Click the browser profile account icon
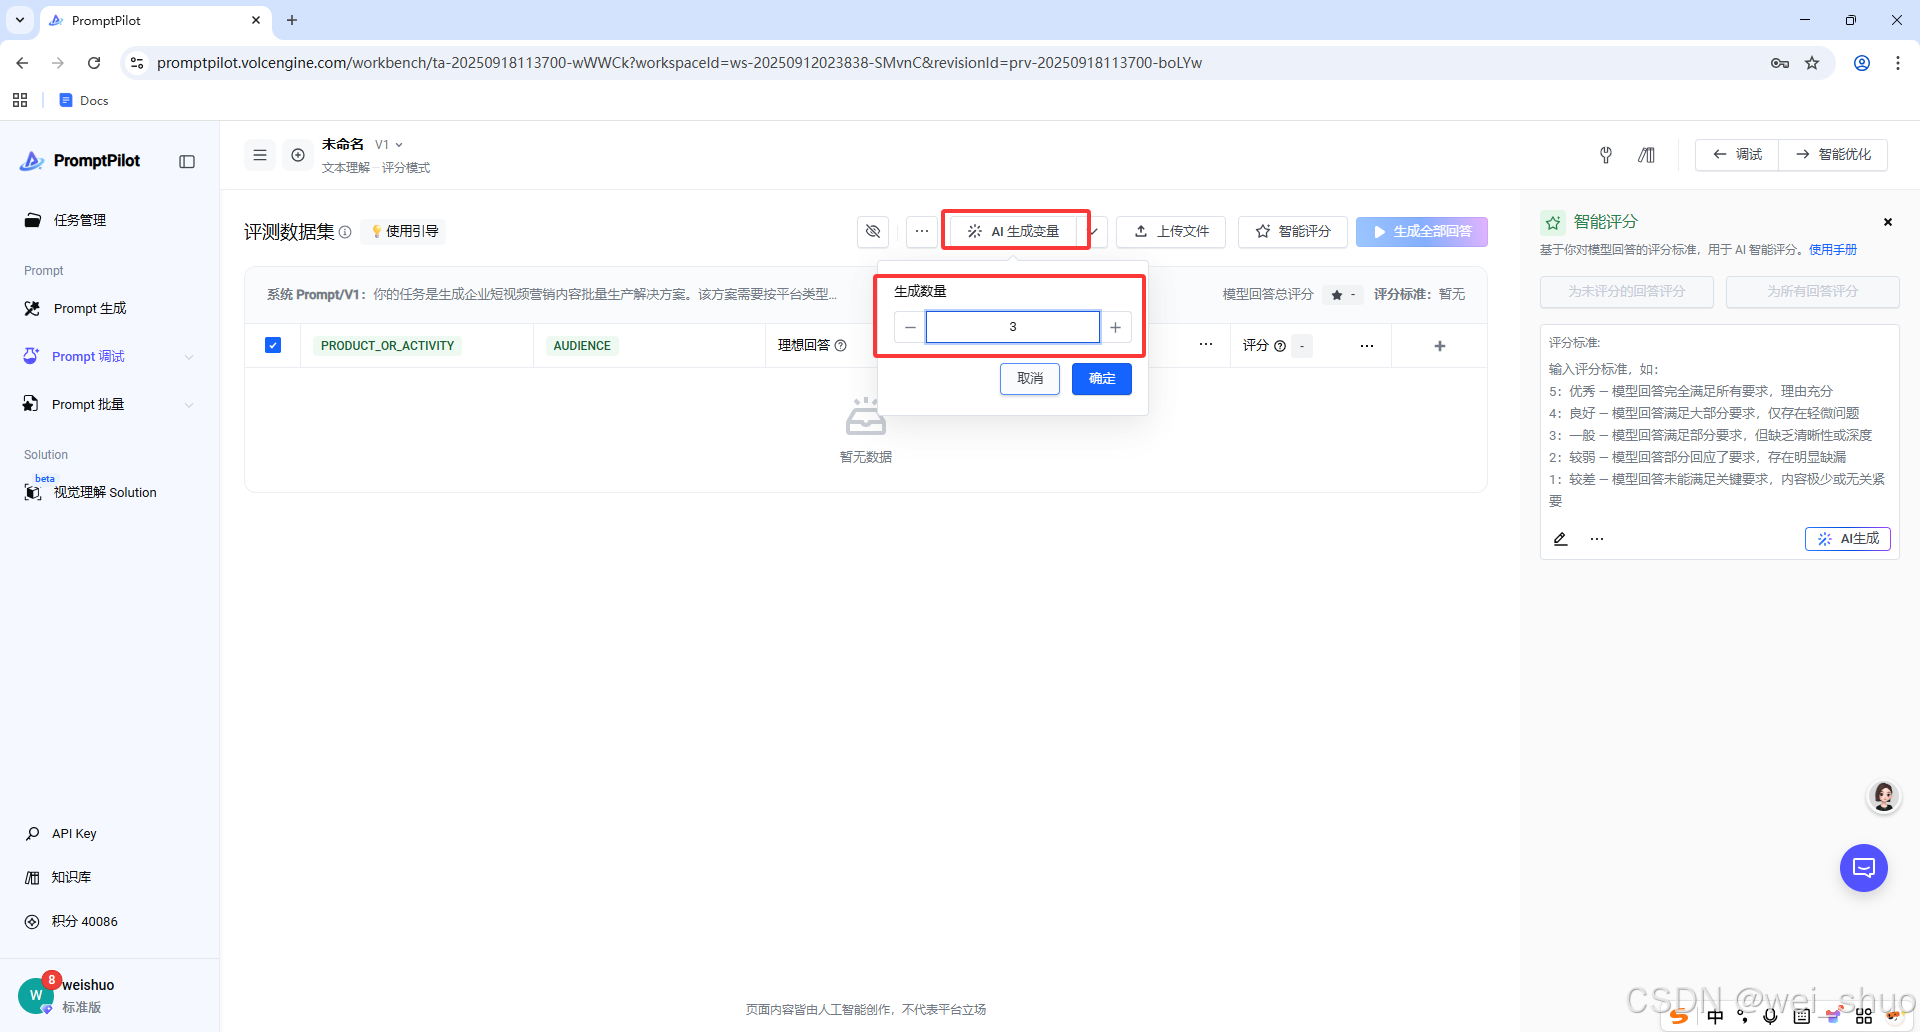This screenshot has width=1920, height=1032. pyautogui.click(x=1862, y=63)
